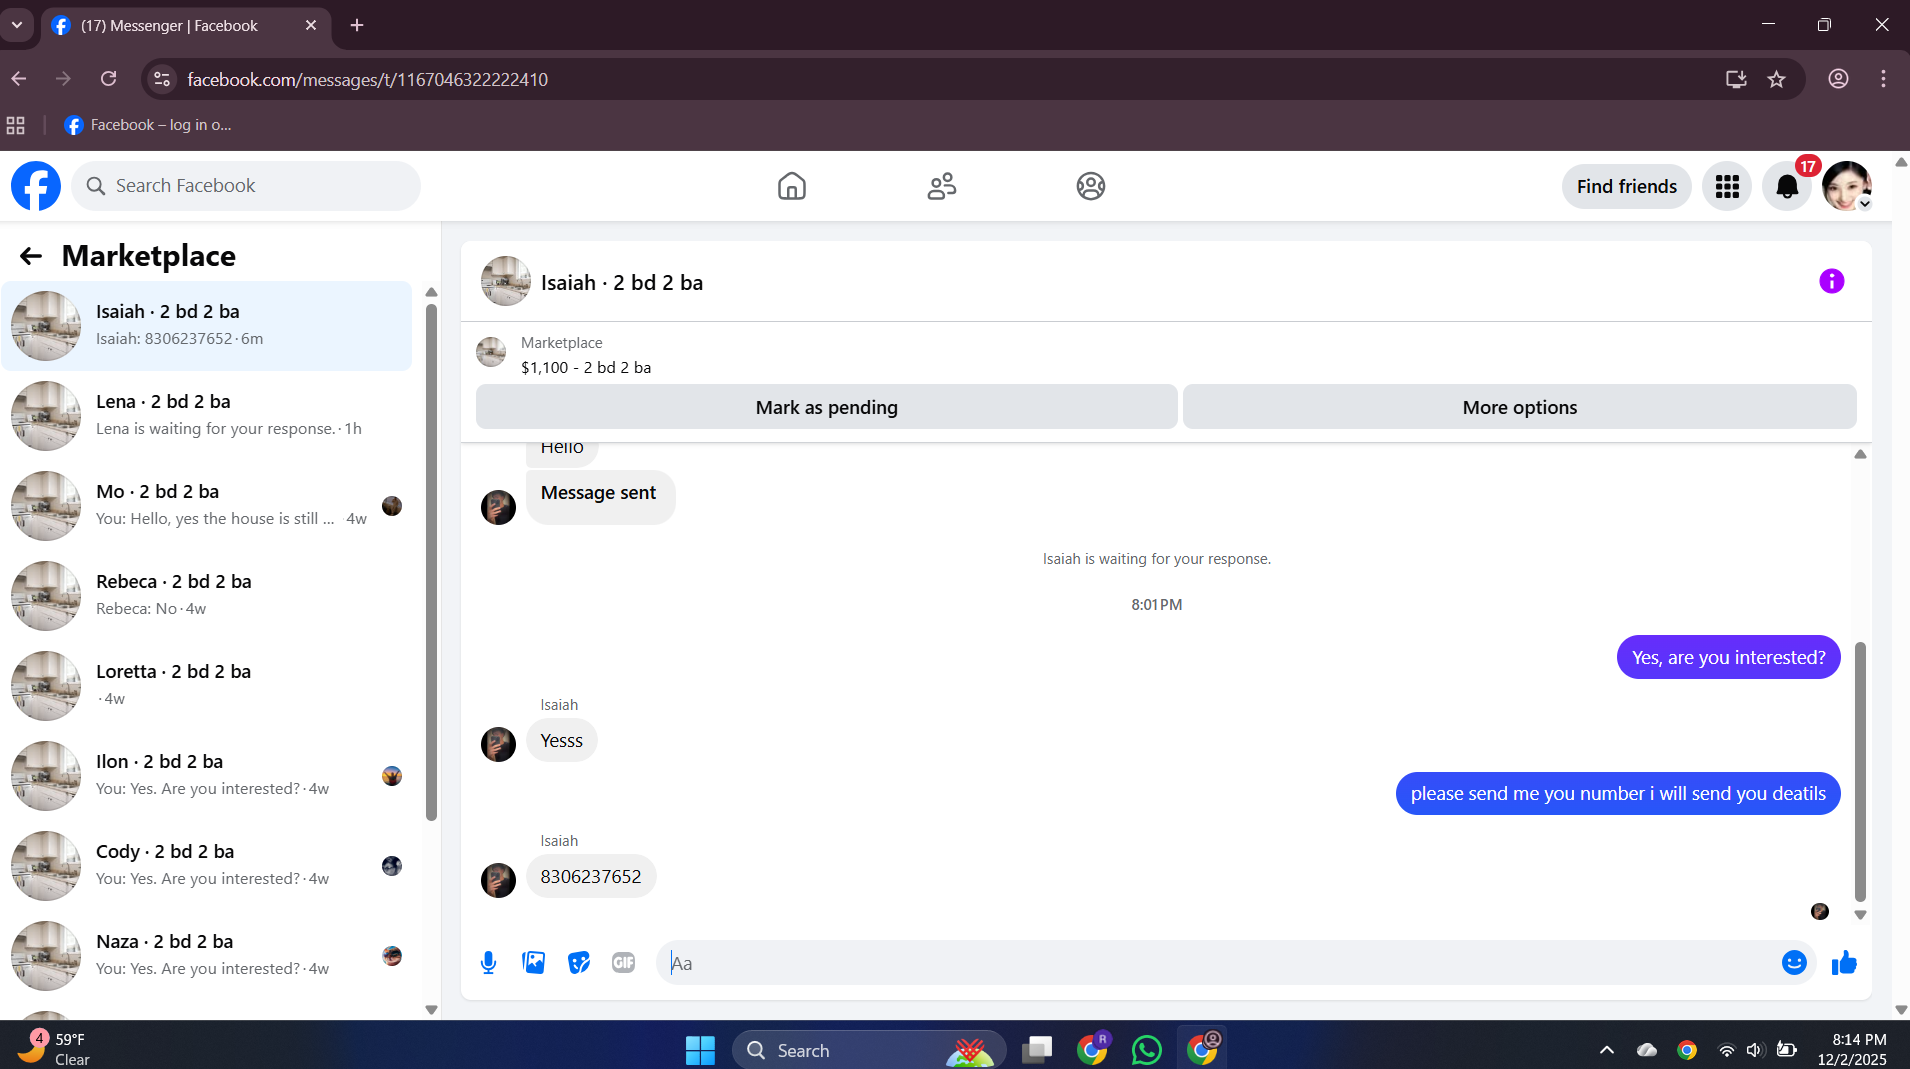Open WhatsApp from the taskbar

tap(1146, 1050)
